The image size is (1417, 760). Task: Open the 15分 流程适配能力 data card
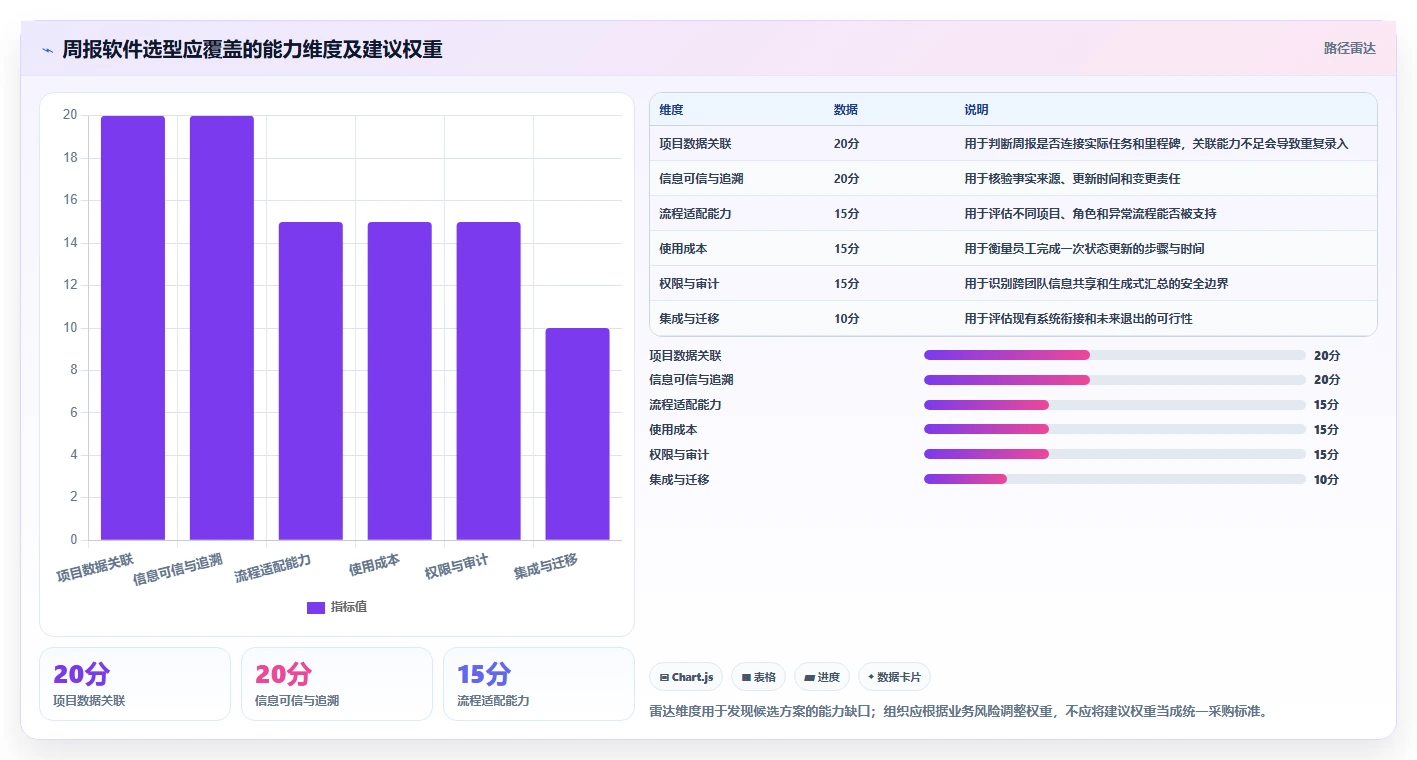click(539, 684)
